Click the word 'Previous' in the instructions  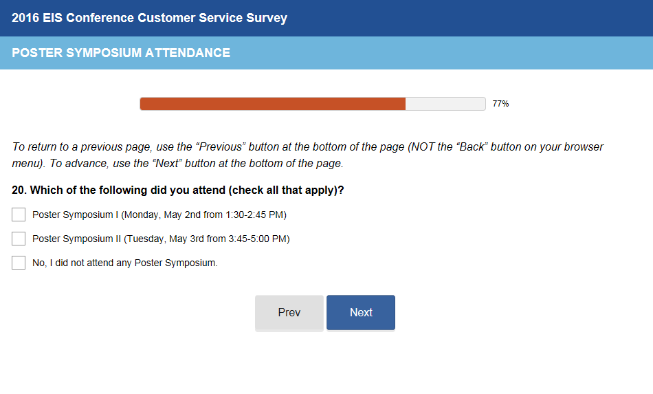tap(221, 147)
